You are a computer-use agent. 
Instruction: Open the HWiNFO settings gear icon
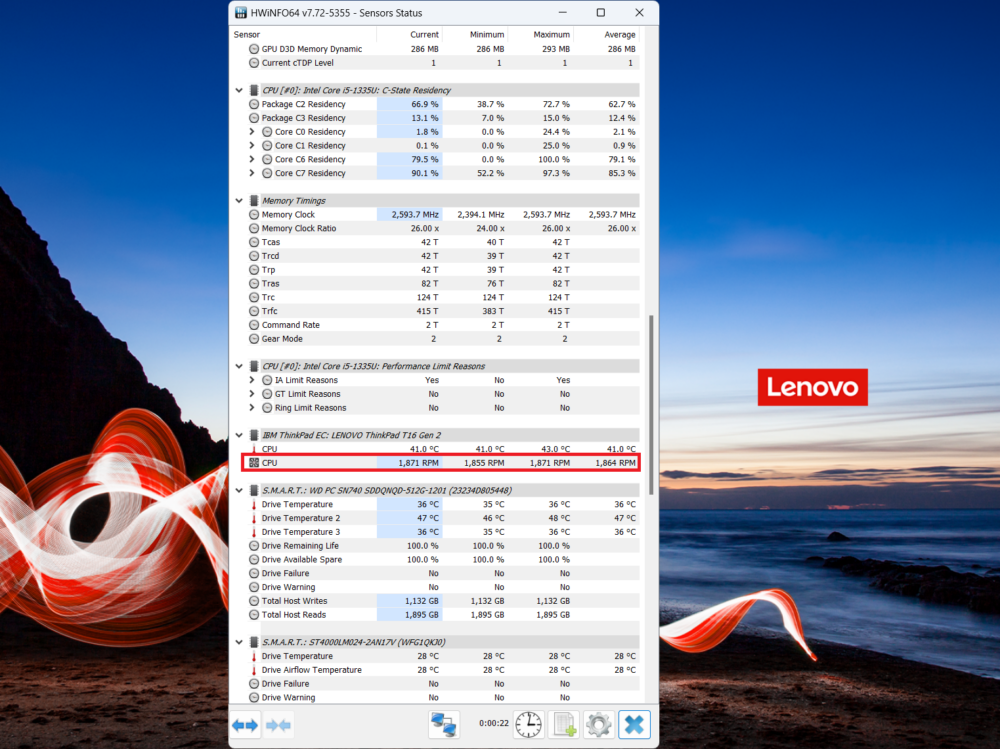click(x=600, y=724)
